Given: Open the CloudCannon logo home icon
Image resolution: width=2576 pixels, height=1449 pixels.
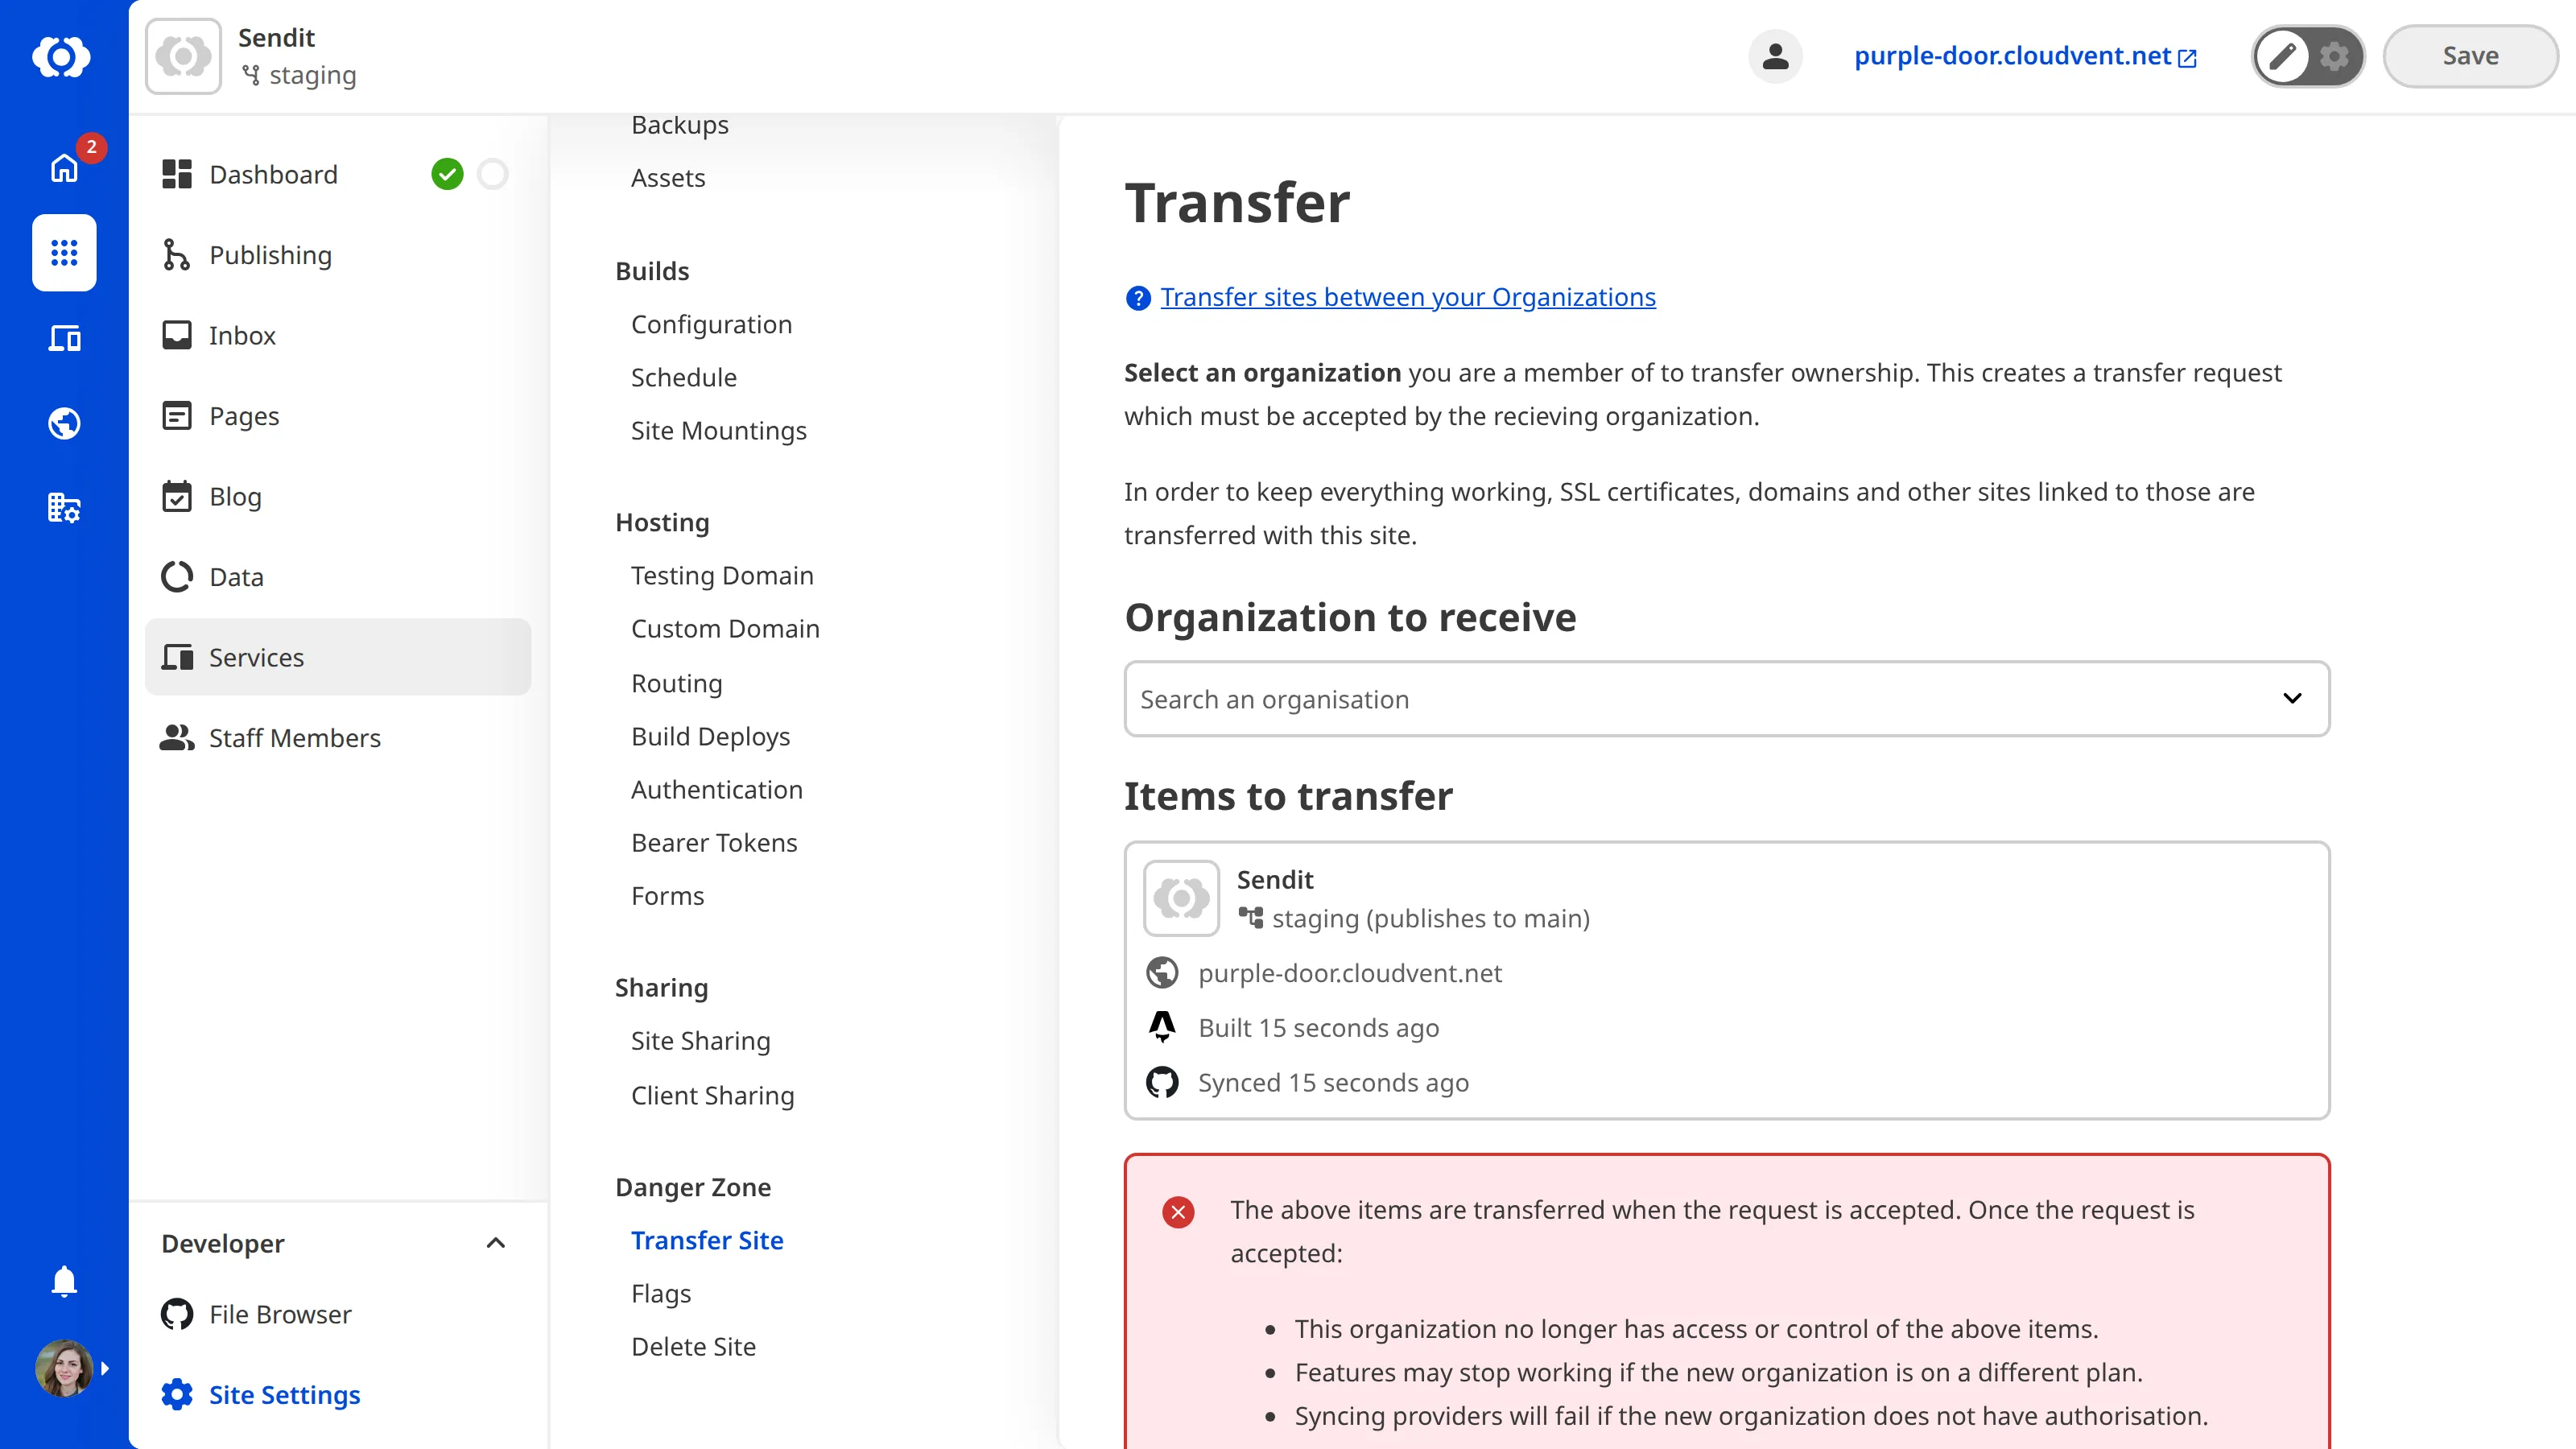Looking at the screenshot, I should [x=63, y=57].
